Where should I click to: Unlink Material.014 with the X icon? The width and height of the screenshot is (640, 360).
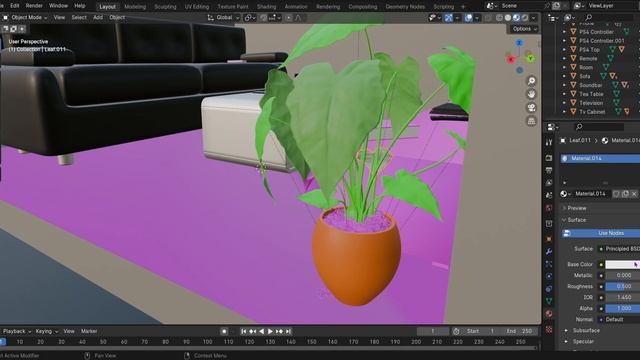(634, 194)
